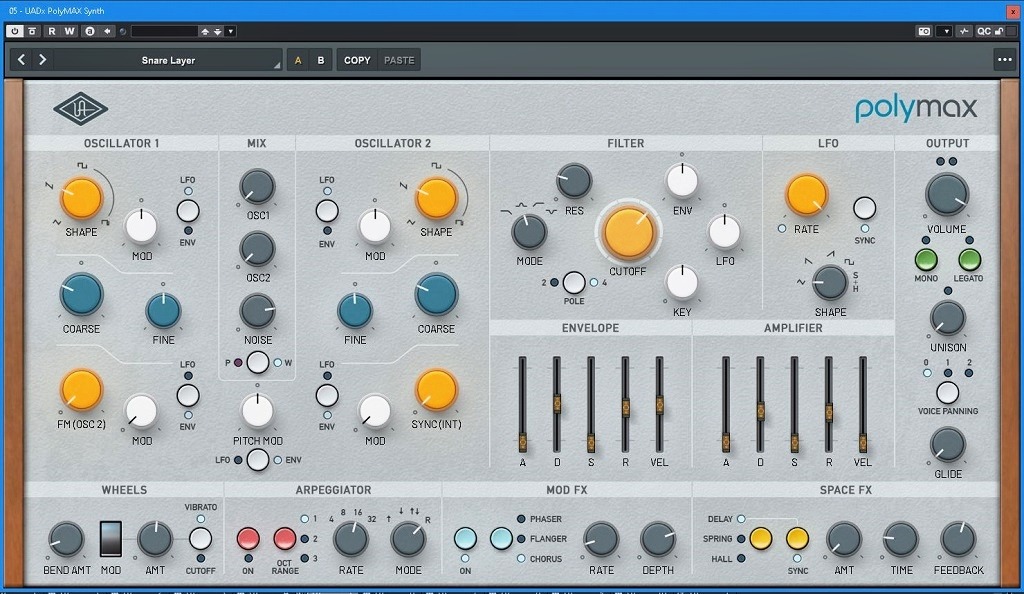Click the Oscillator 1 FINE knob
Image resolution: width=1024 pixels, height=594 pixels.
(x=163, y=310)
